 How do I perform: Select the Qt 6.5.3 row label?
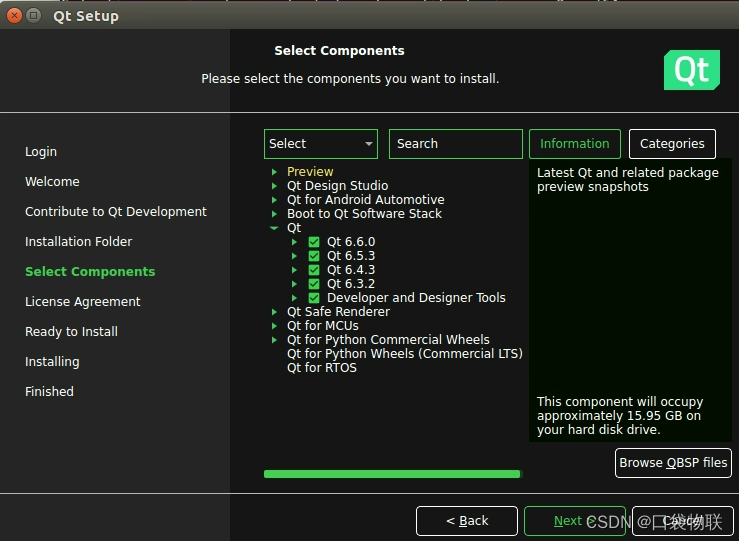(351, 256)
